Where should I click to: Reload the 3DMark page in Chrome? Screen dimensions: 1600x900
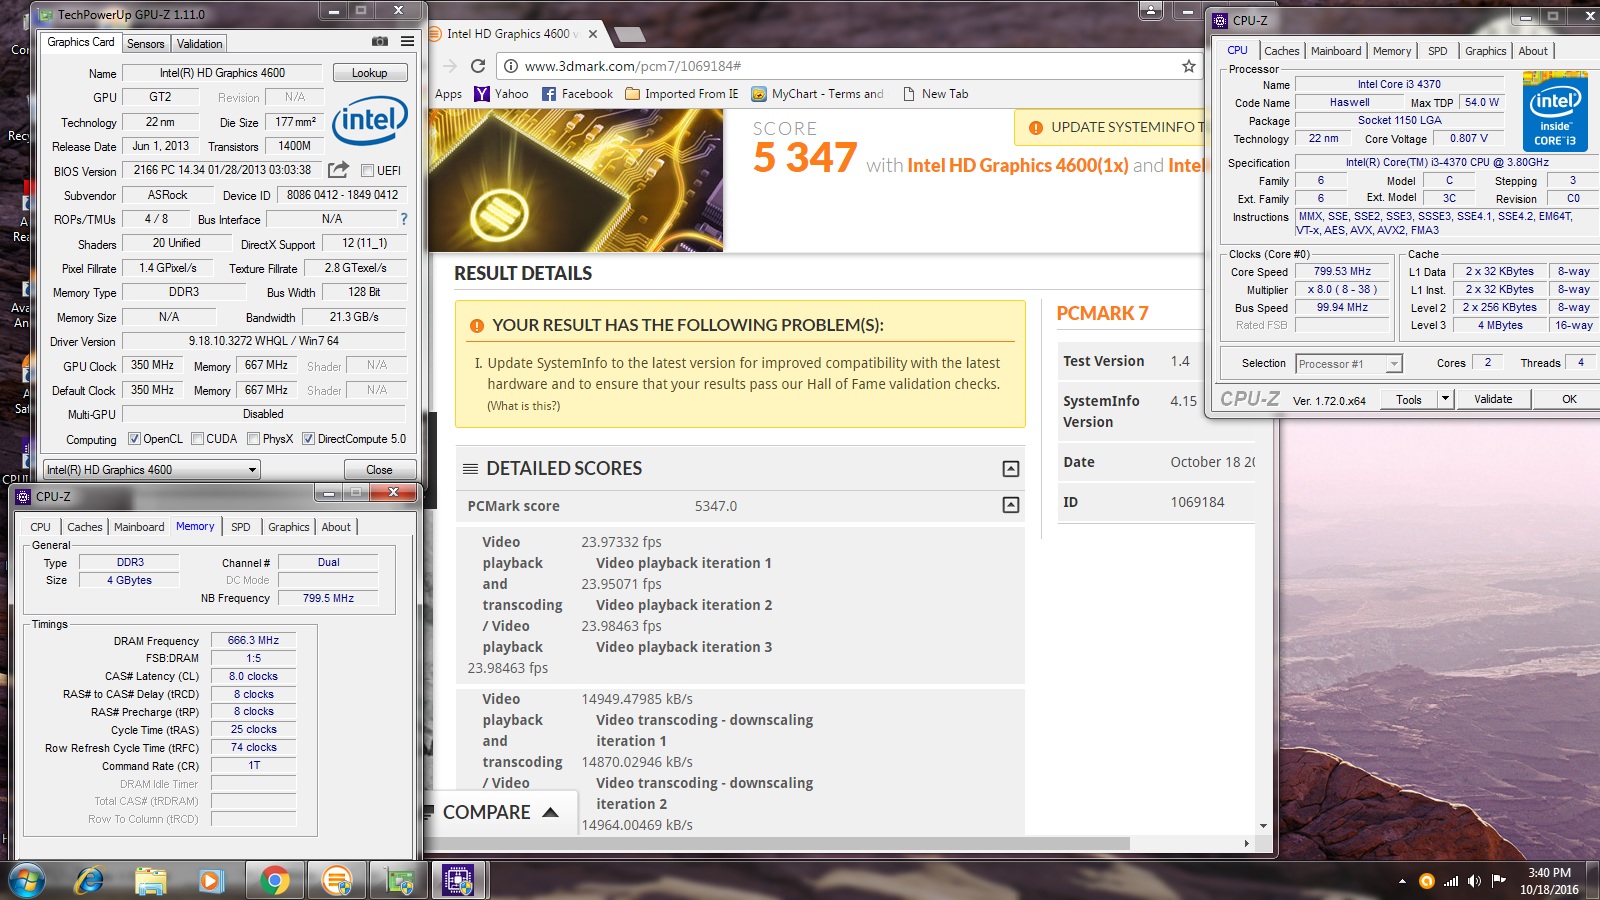coord(478,66)
